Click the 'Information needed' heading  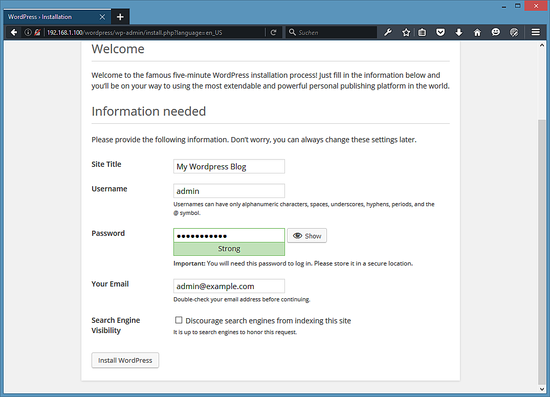pos(149,111)
